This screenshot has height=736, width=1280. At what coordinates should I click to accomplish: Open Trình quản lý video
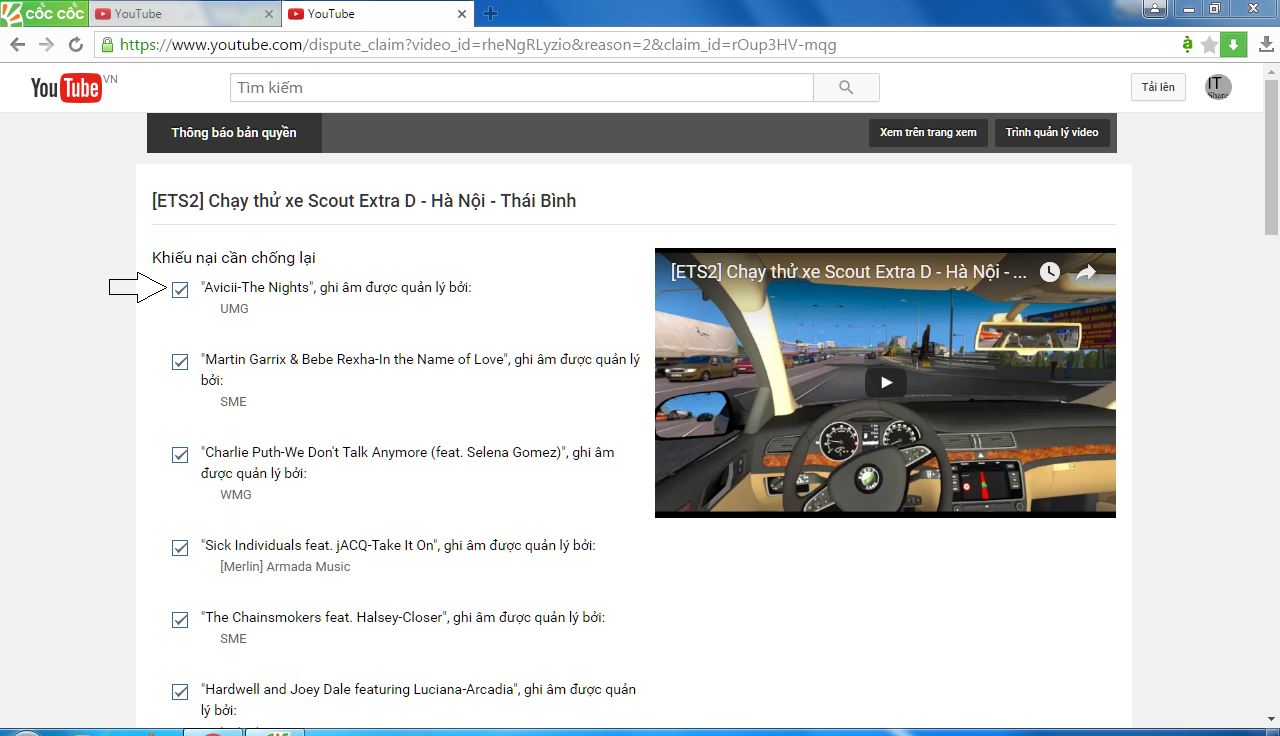(1052, 133)
